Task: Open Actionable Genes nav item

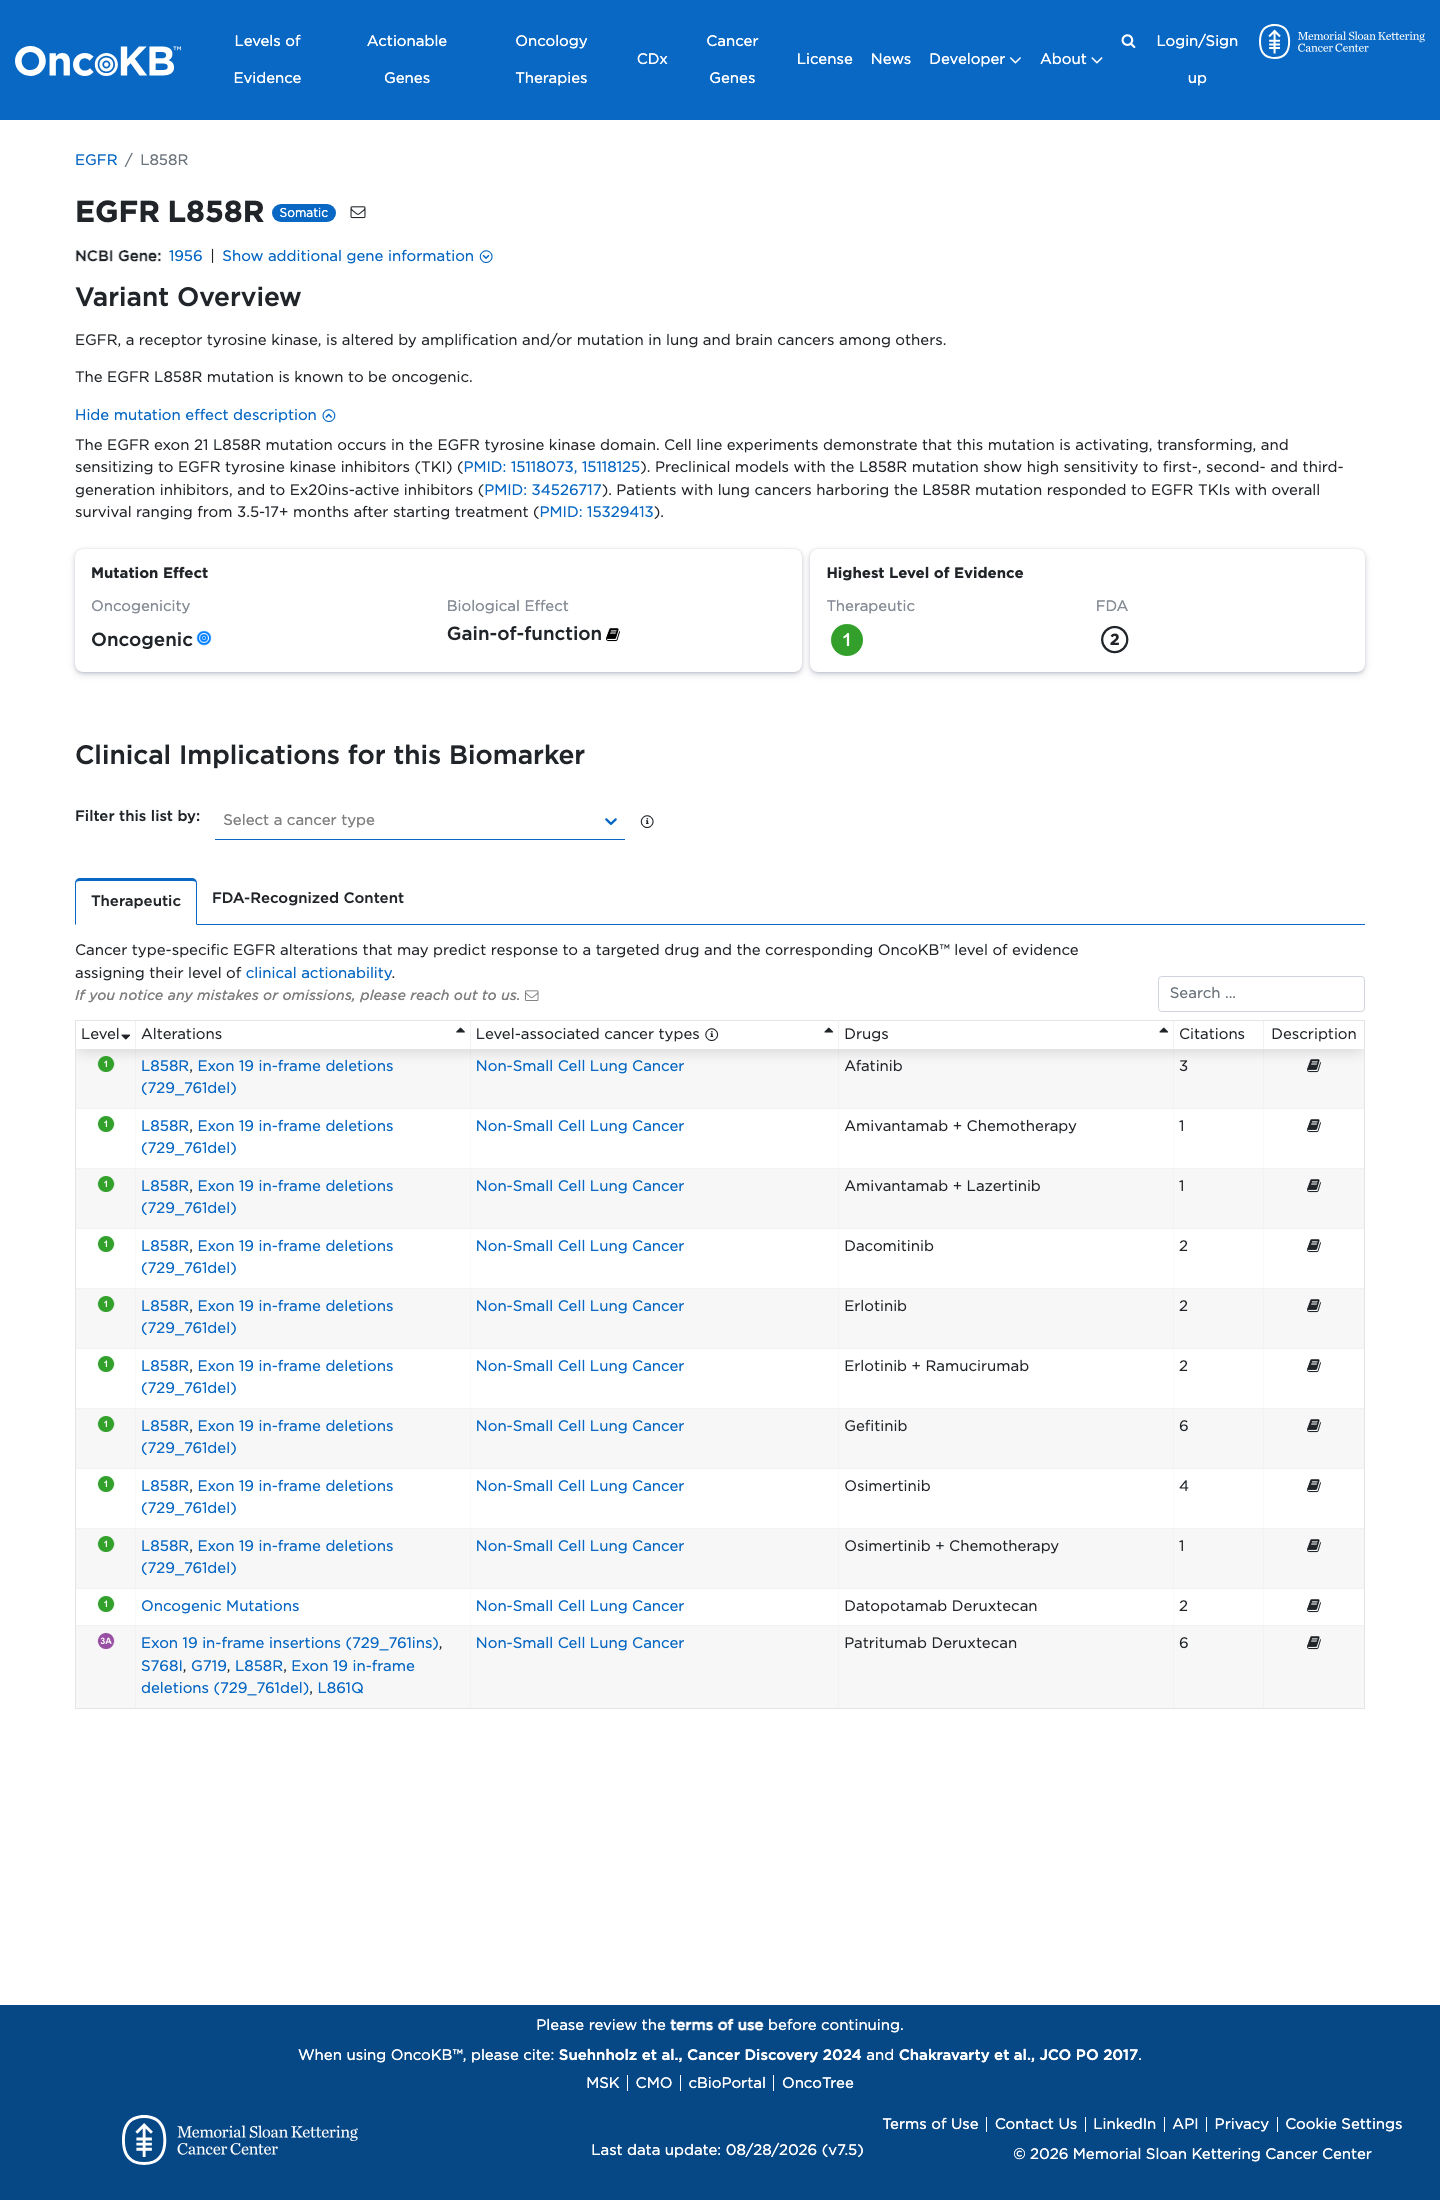Action: pos(407,59)
